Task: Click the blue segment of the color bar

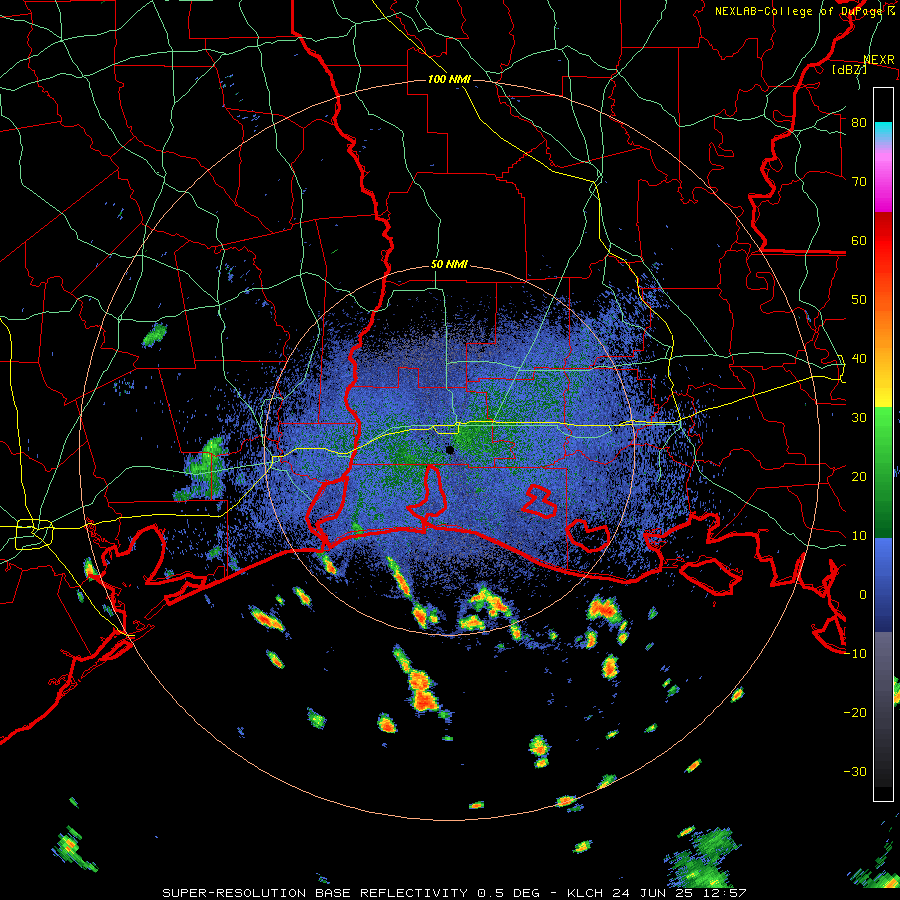Action: tap(883, 584)
